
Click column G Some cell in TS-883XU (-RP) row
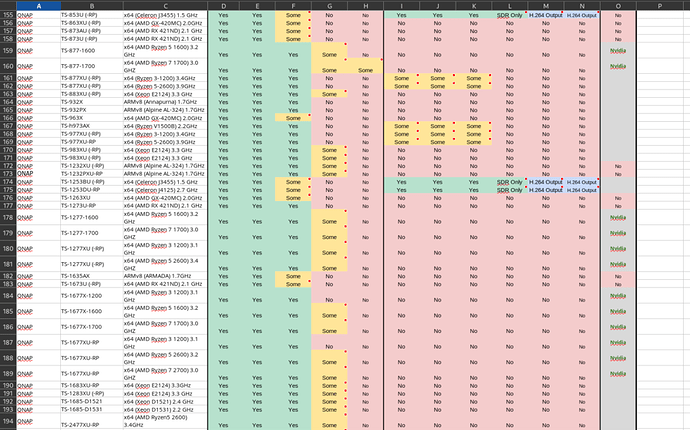pyautogui.click(x=329, y=94)
